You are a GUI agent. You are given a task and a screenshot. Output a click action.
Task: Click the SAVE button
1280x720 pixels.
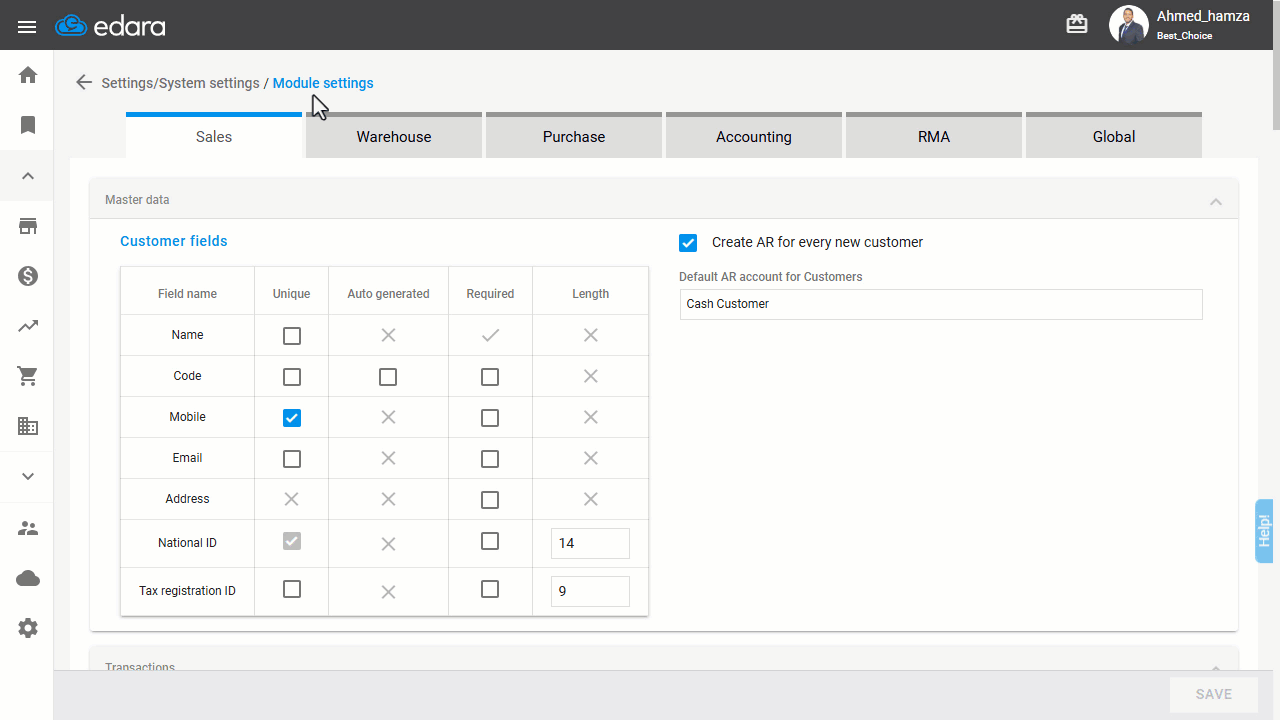pyautogui.click(x=1214, y=694)
